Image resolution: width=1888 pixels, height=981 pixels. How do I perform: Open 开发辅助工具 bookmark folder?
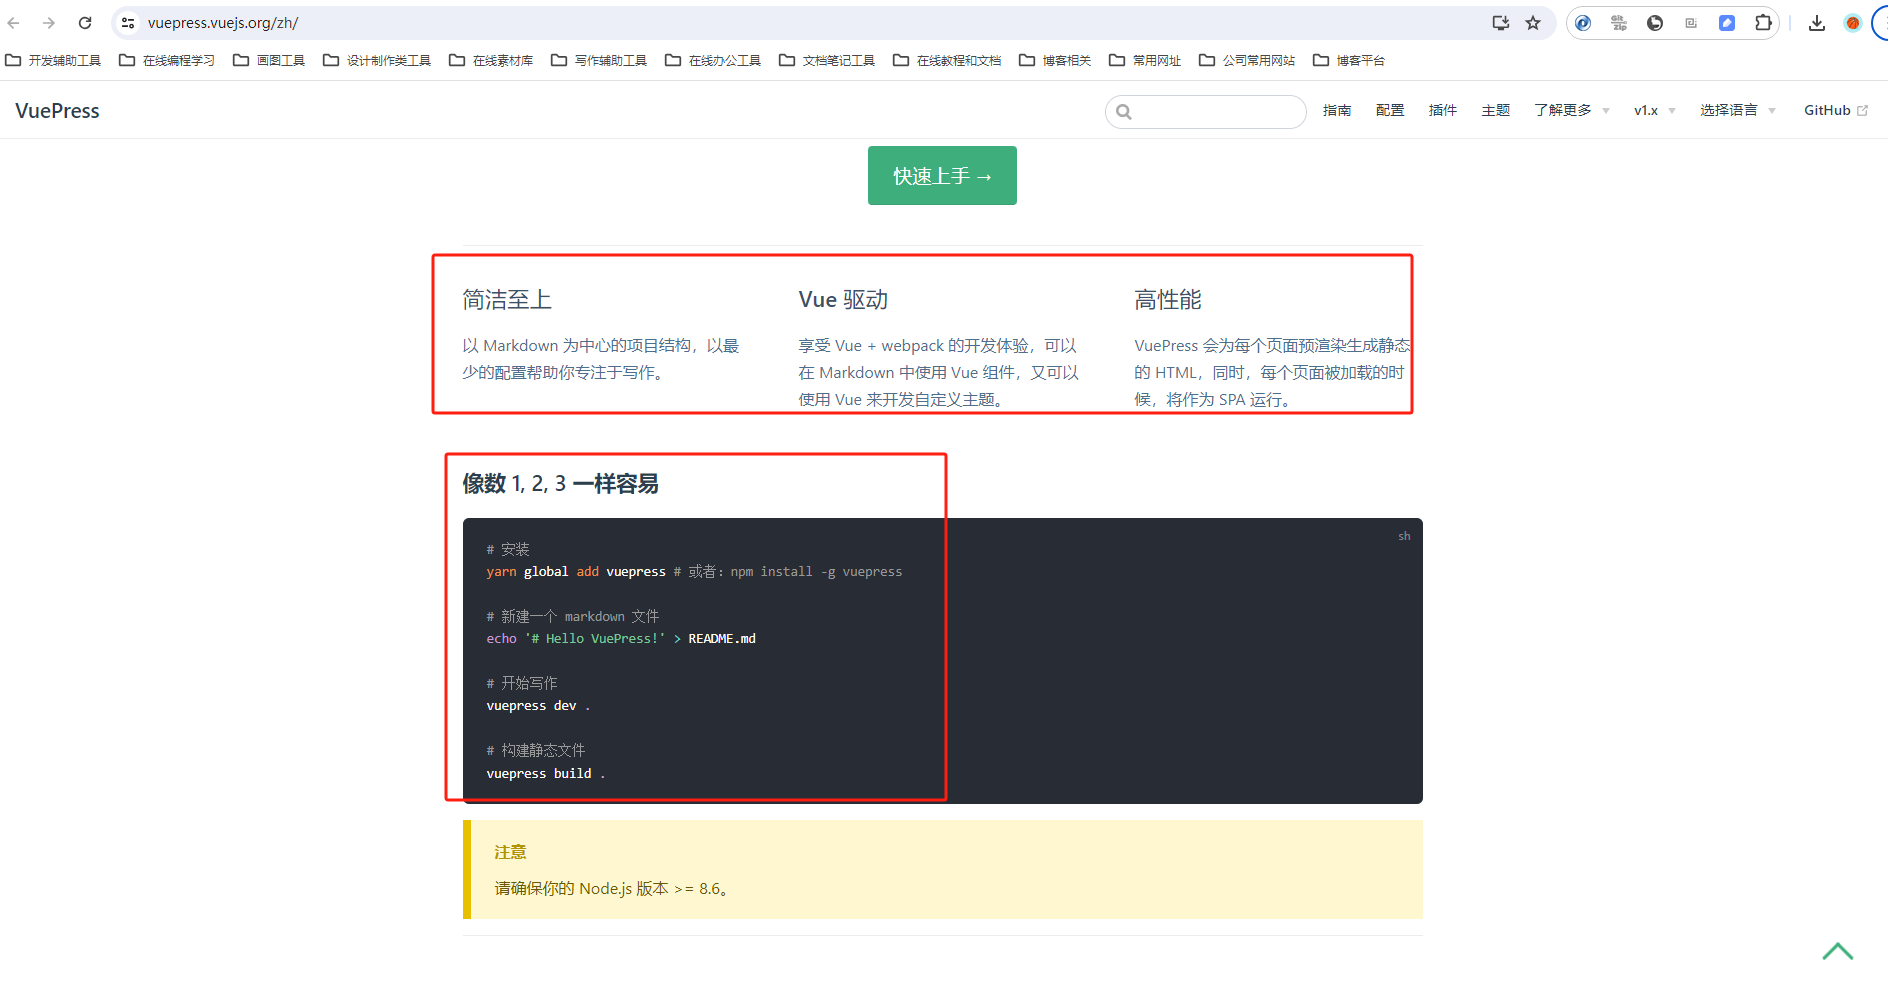coord(54,60)
